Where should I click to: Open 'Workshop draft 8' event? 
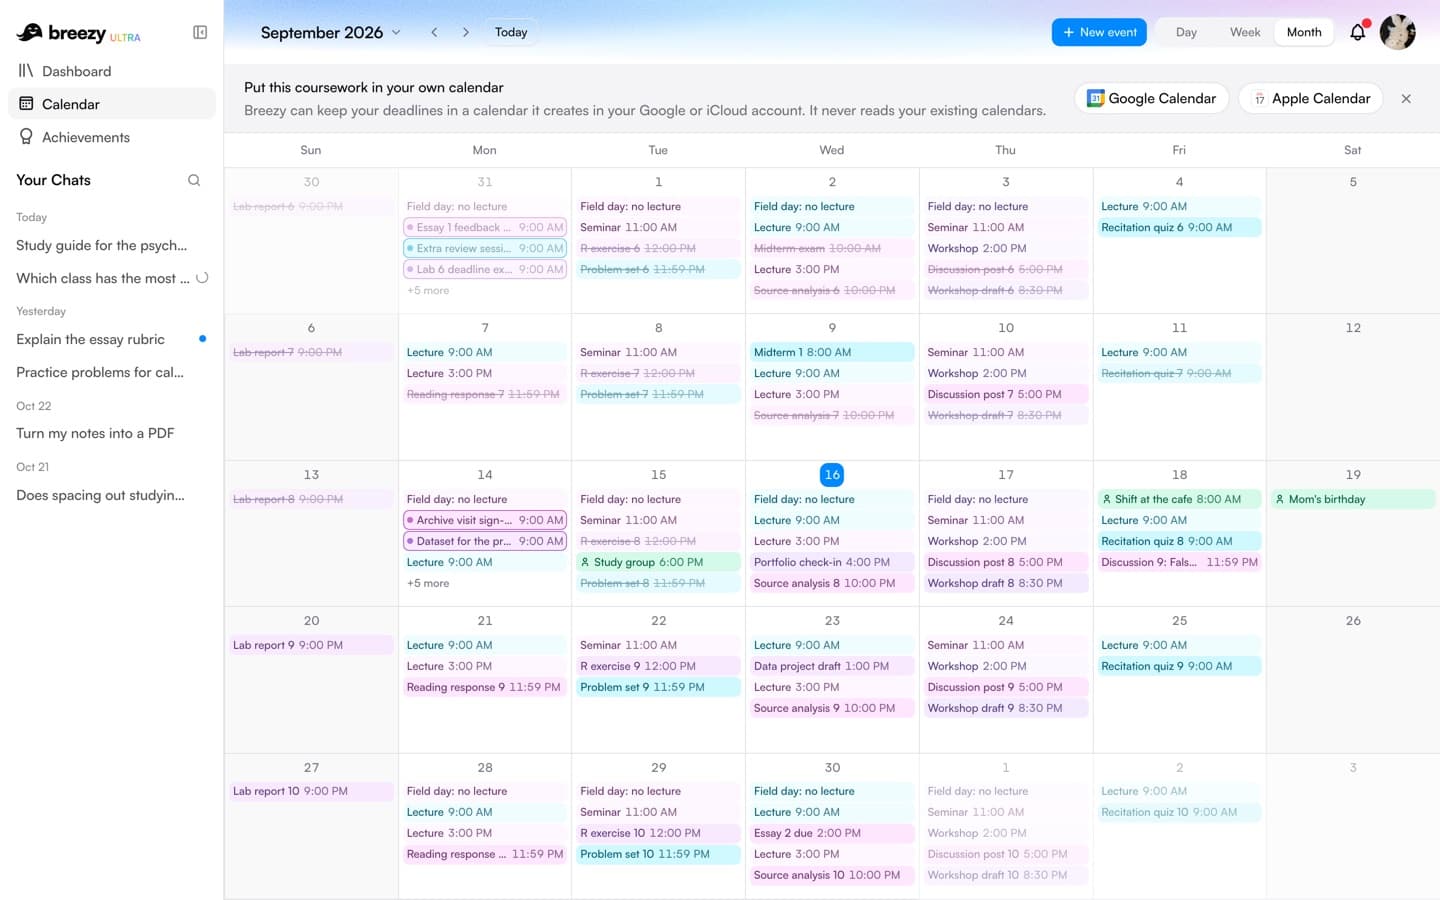pyautogui.click(x=1005, y=583)
